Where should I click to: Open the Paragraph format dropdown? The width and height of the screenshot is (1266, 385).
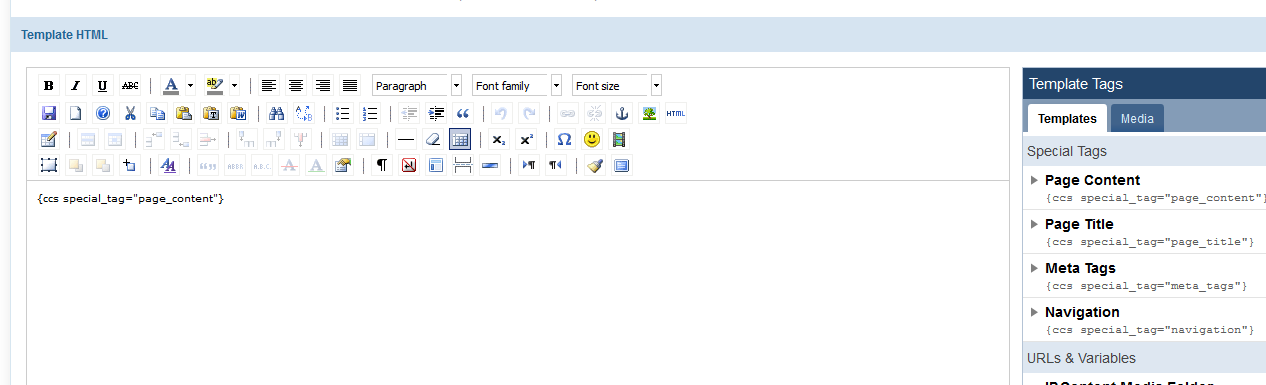[417, 86]
